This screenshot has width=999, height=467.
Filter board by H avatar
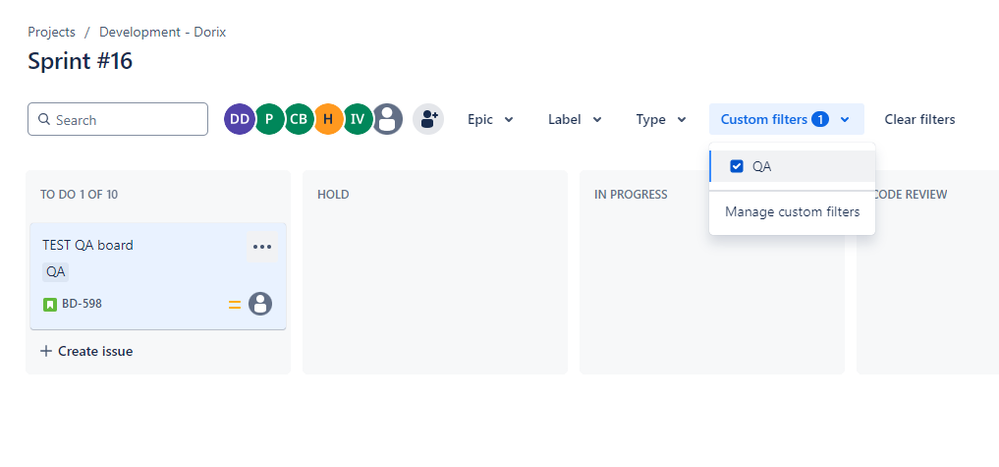[x=328, y=119]
